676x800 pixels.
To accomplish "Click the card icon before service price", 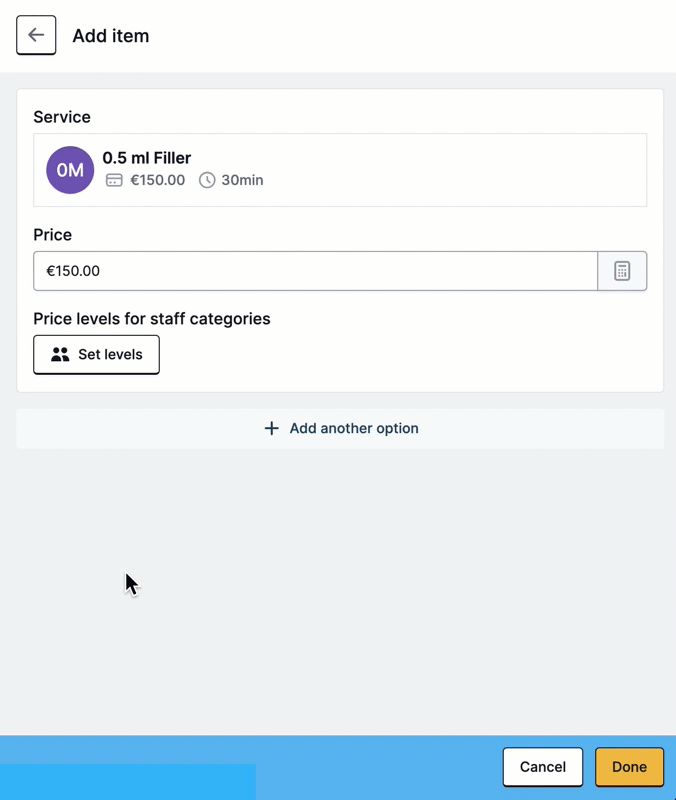I will [x=114, y=180].
